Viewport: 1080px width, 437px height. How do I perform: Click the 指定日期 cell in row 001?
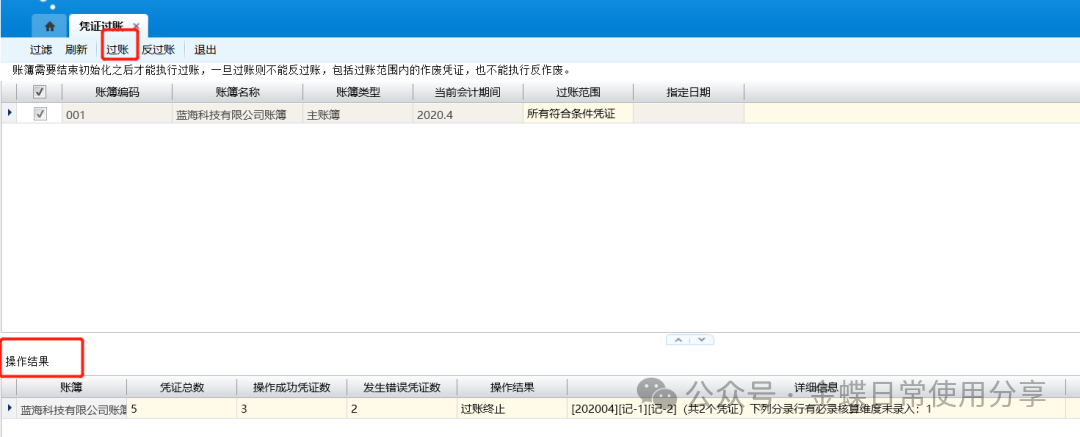click(688, 114)
